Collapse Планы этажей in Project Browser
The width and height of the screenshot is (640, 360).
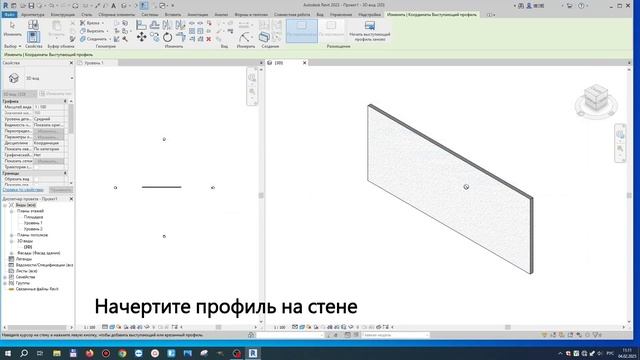(x=11, y=211)
